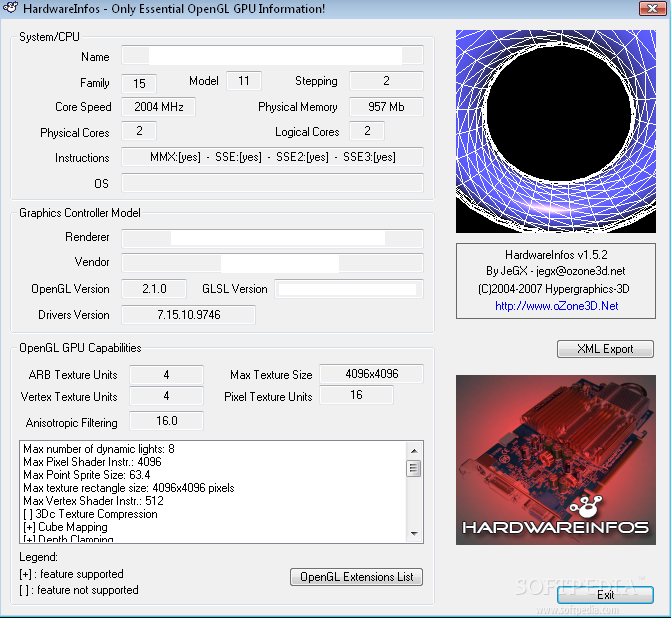Click the Model field showing 11
The width and height of the screenshot is (671, 618).
coord(243,81)
